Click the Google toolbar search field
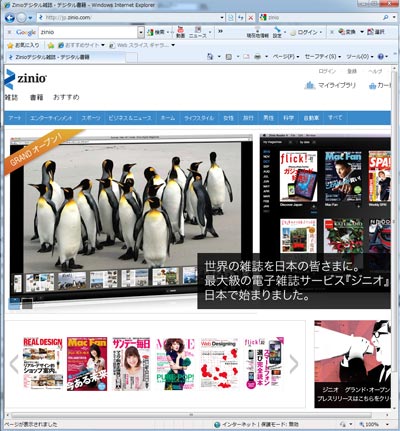 pos(88,32)
